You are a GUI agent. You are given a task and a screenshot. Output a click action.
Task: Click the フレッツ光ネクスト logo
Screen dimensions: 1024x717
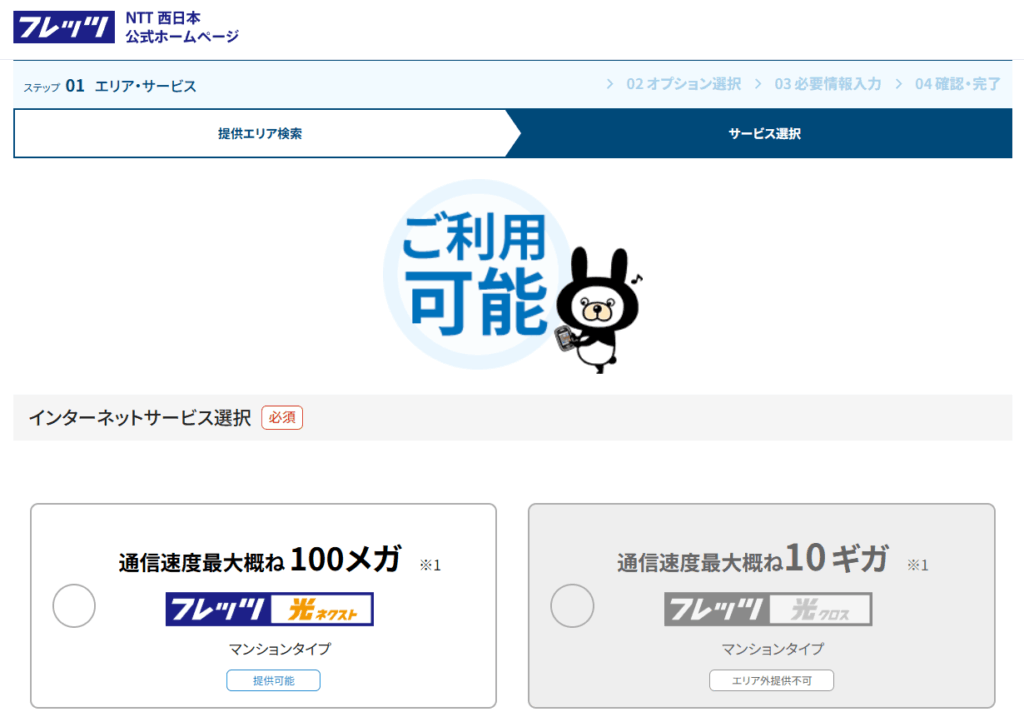point(270,609)
